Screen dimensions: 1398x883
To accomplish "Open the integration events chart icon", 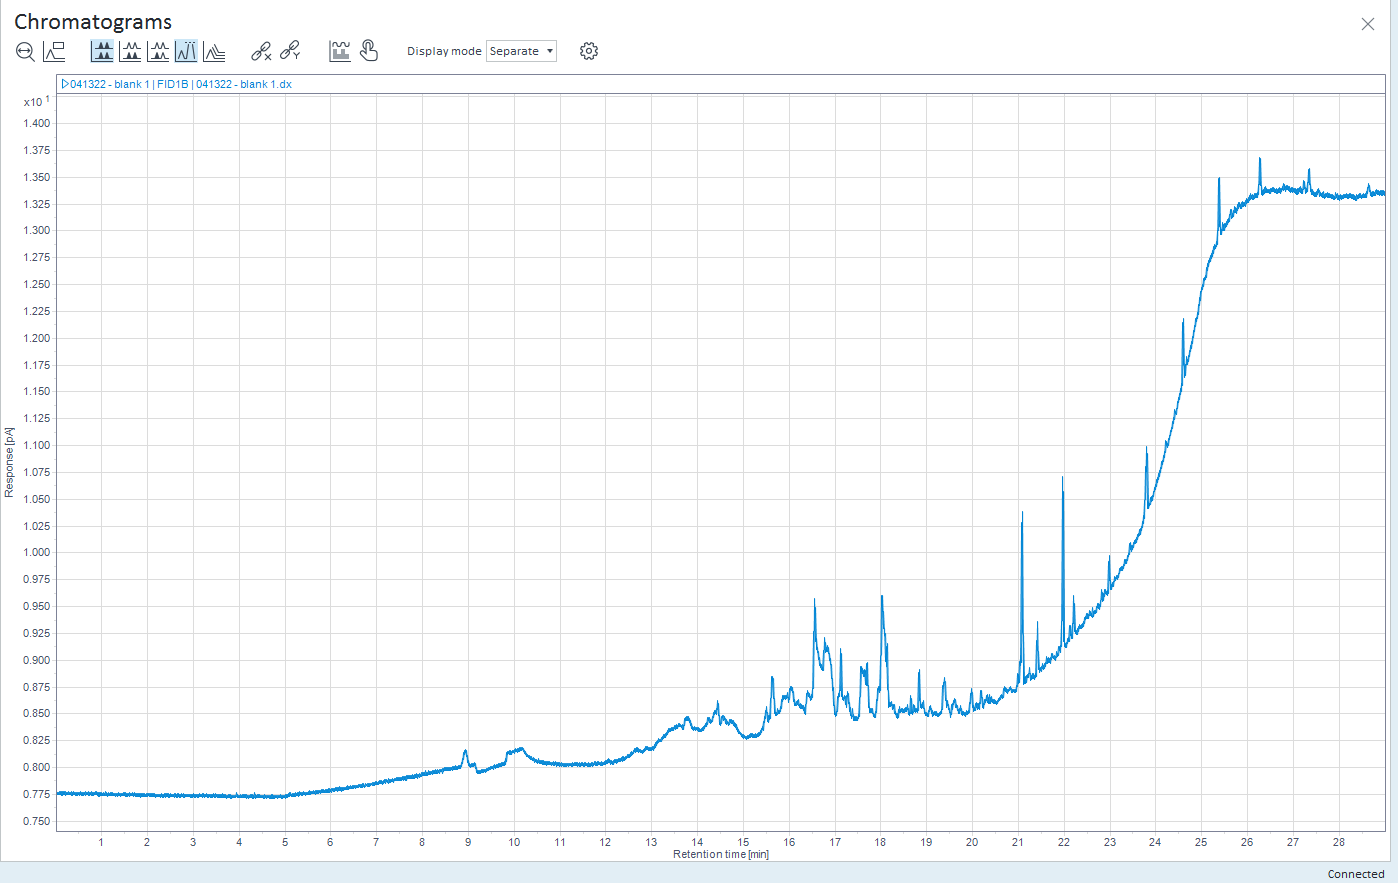I will pyautogui.click(x=340, y=51).
